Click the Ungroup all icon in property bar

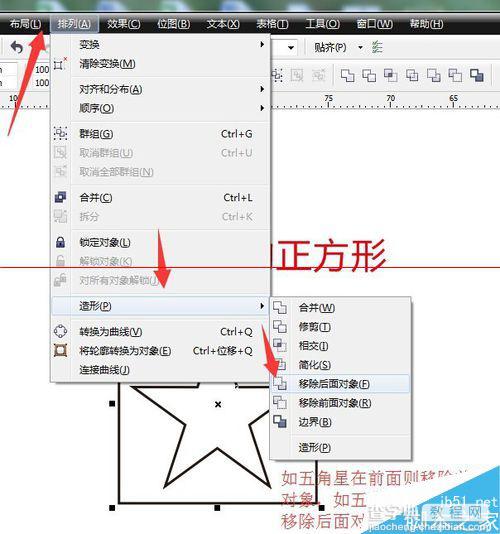318,75
